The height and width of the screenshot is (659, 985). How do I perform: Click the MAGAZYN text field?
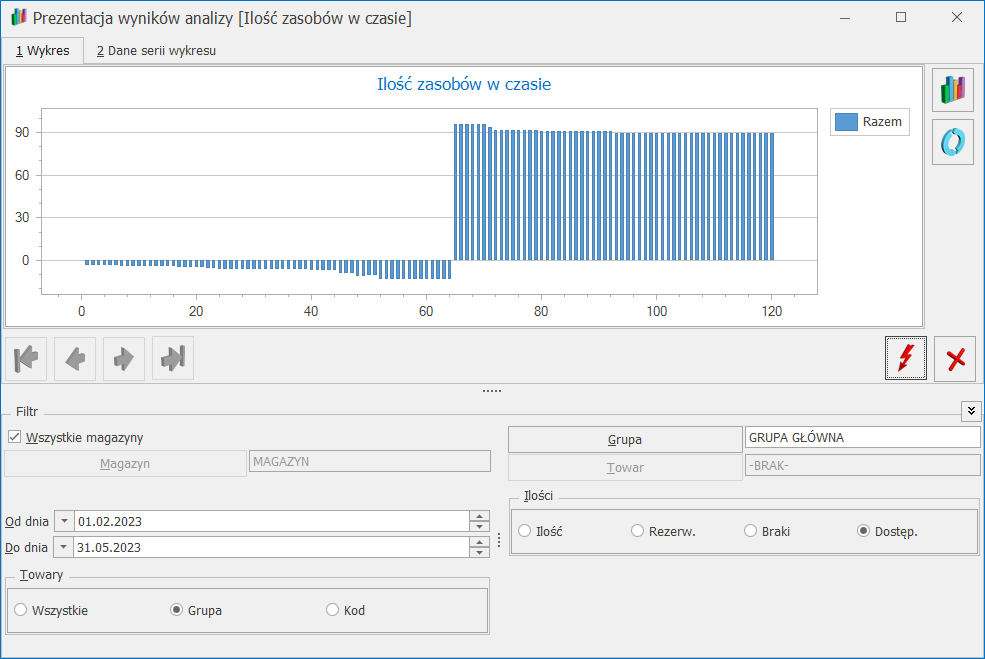(x=369, y=461)
